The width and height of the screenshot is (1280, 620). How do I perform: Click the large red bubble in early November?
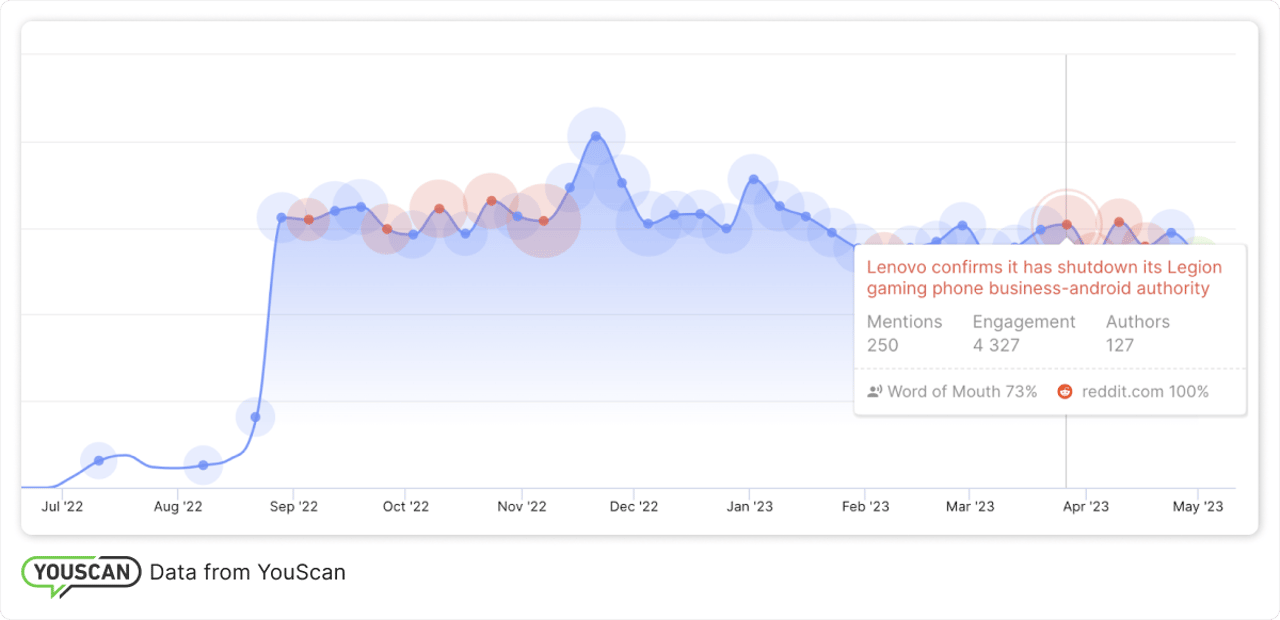click(x=543, y=221)
